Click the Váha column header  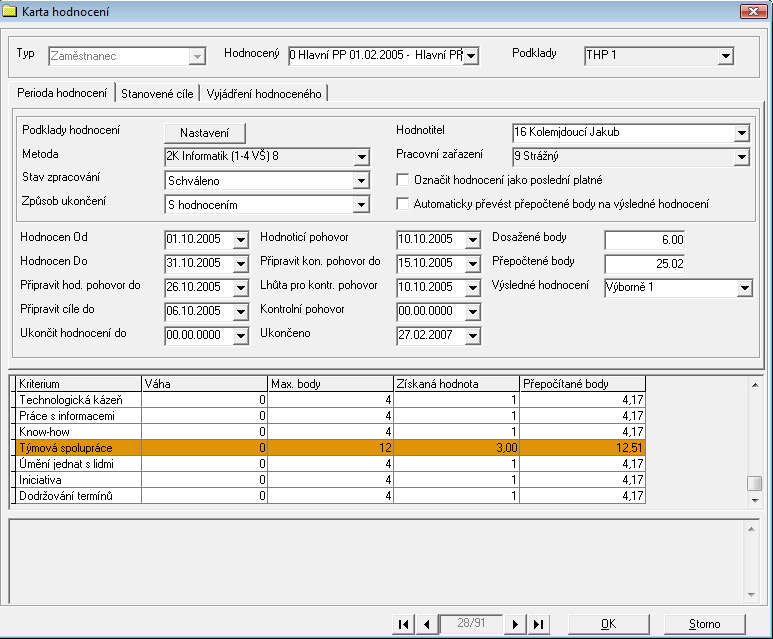[x=205, y=384]
